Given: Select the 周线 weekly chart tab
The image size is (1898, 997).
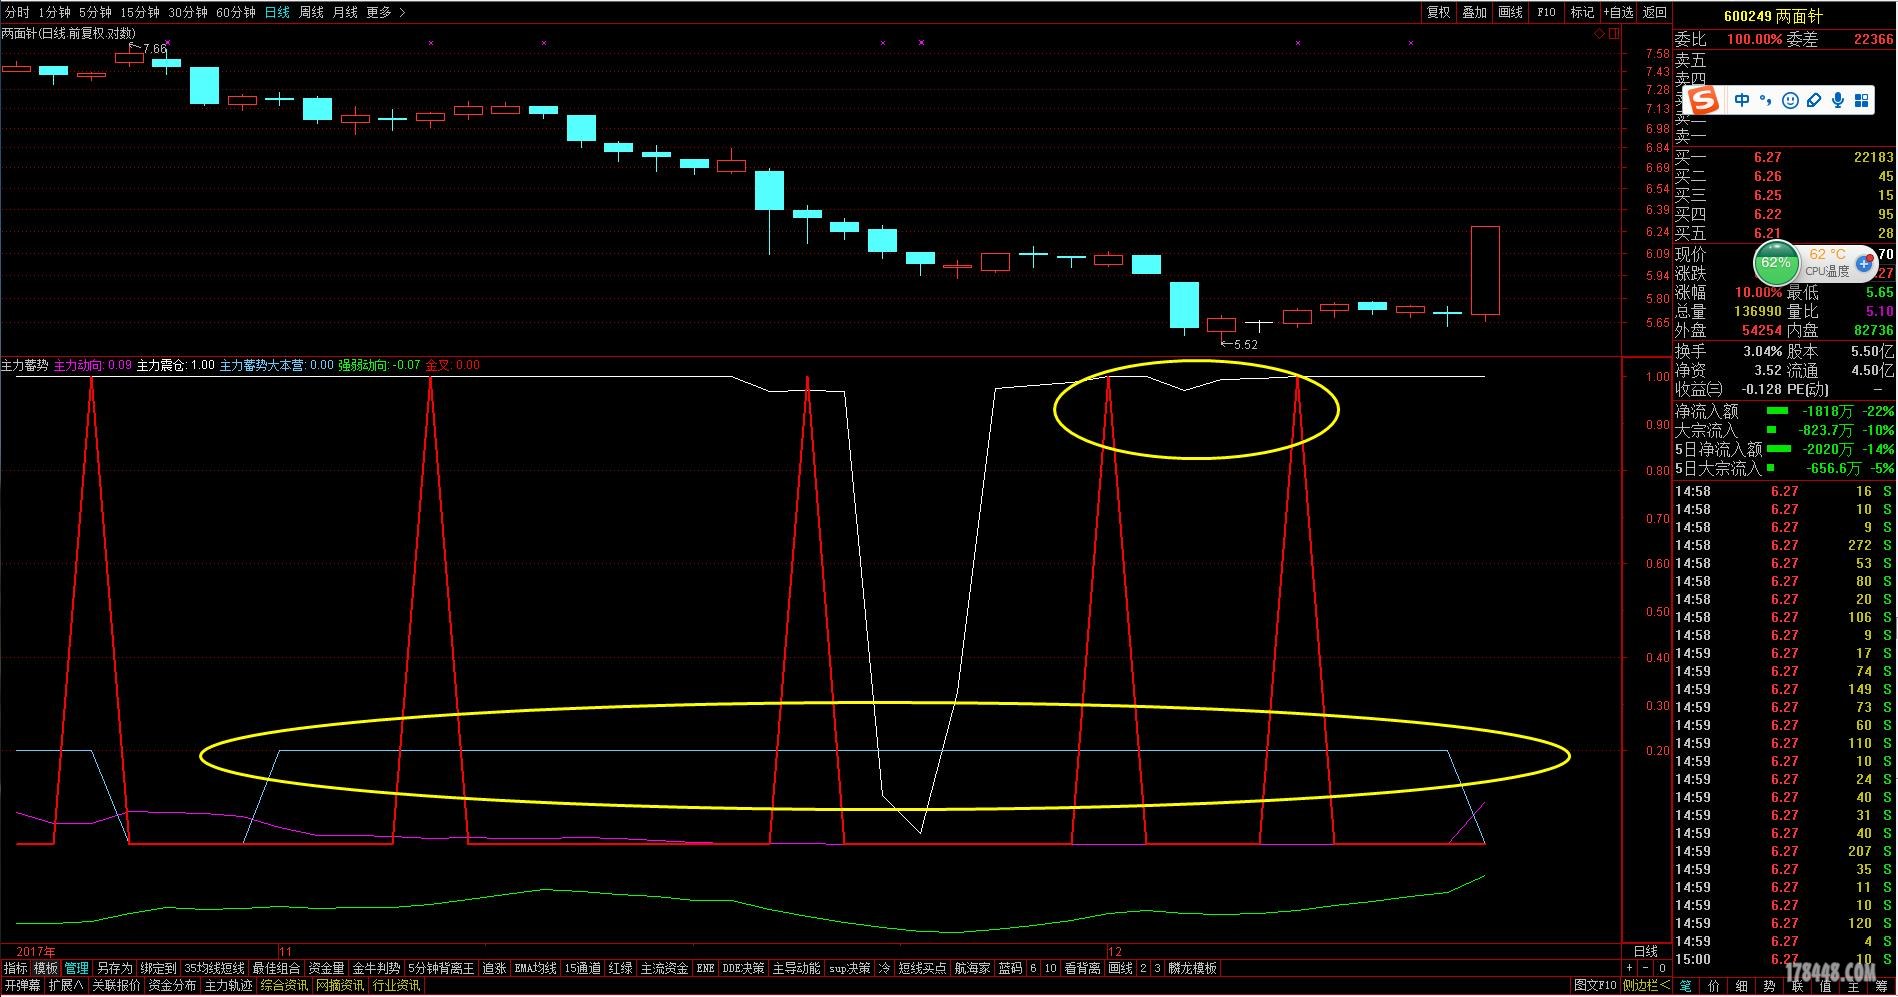Looking at the screenshot, I should click(311, 12).
